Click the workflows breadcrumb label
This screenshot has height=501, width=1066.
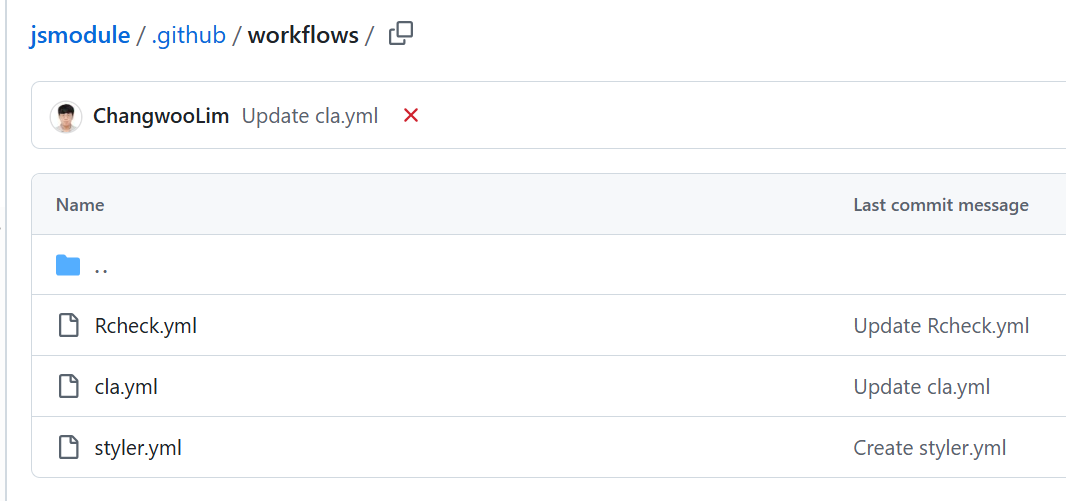pyautogui.click(x=303, y=36)
